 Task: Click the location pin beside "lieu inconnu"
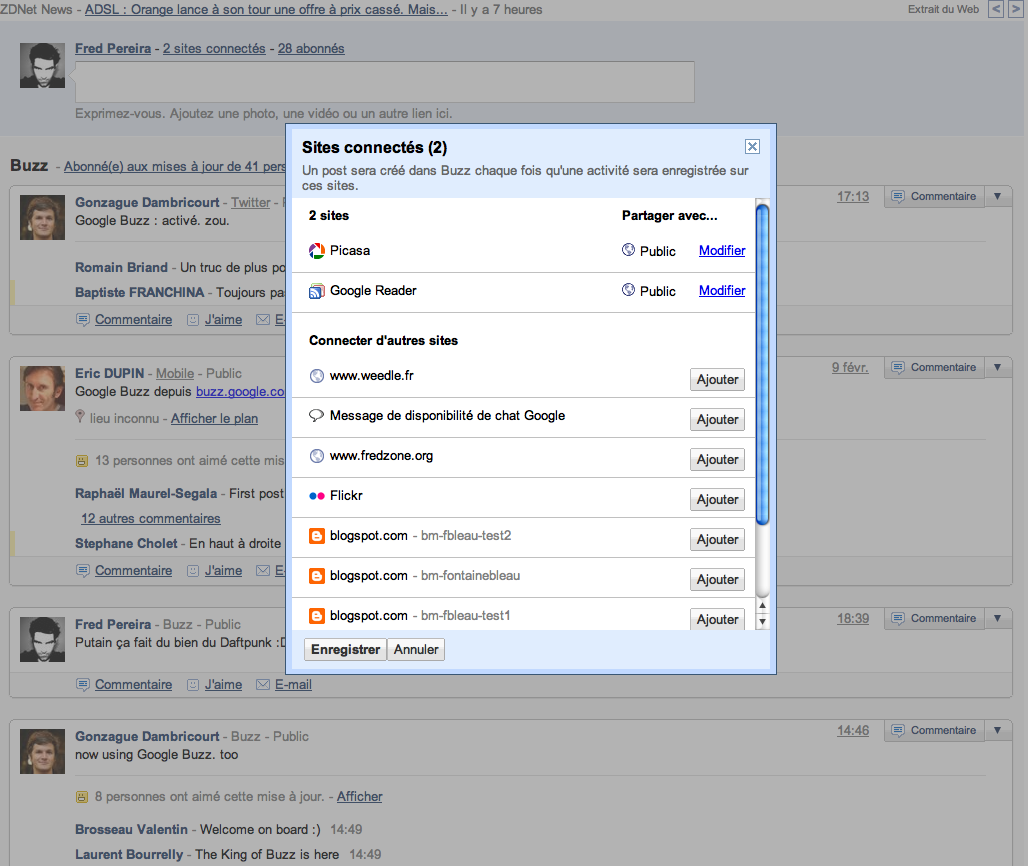[x=80, y=416]
